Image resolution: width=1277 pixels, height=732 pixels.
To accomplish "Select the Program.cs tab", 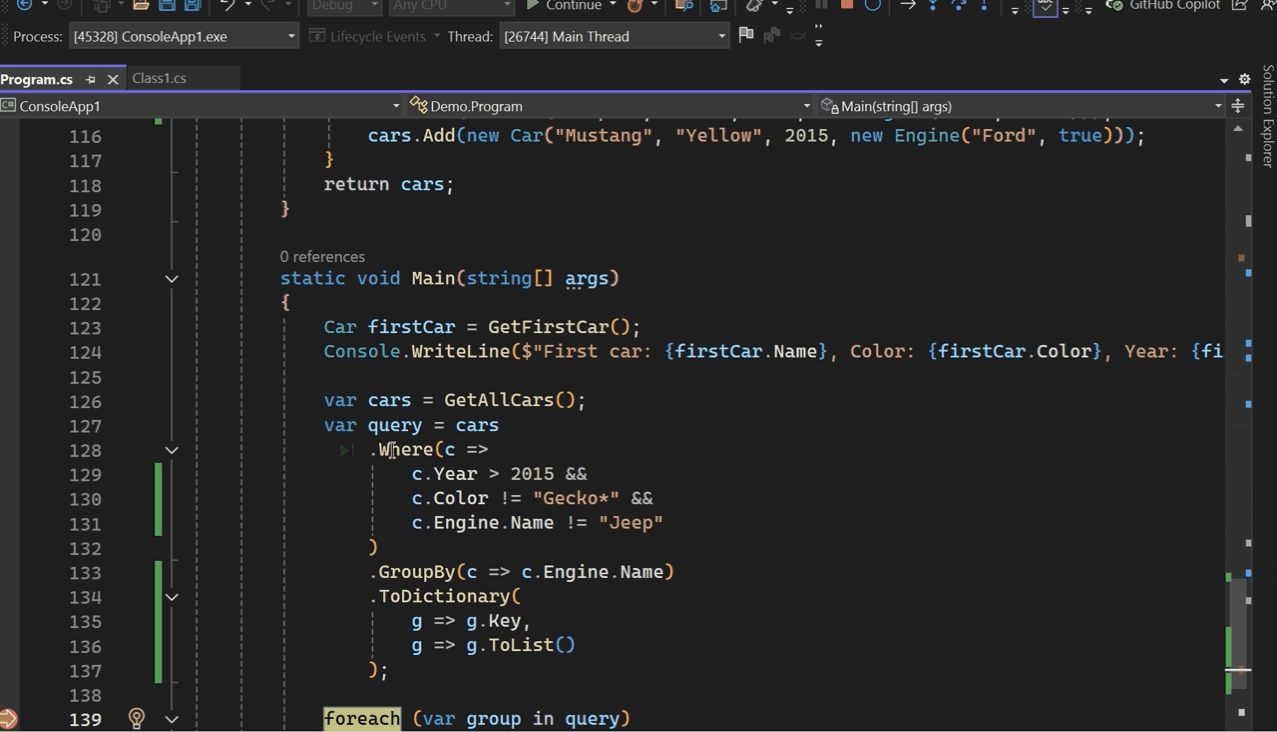I will point(37,79).
